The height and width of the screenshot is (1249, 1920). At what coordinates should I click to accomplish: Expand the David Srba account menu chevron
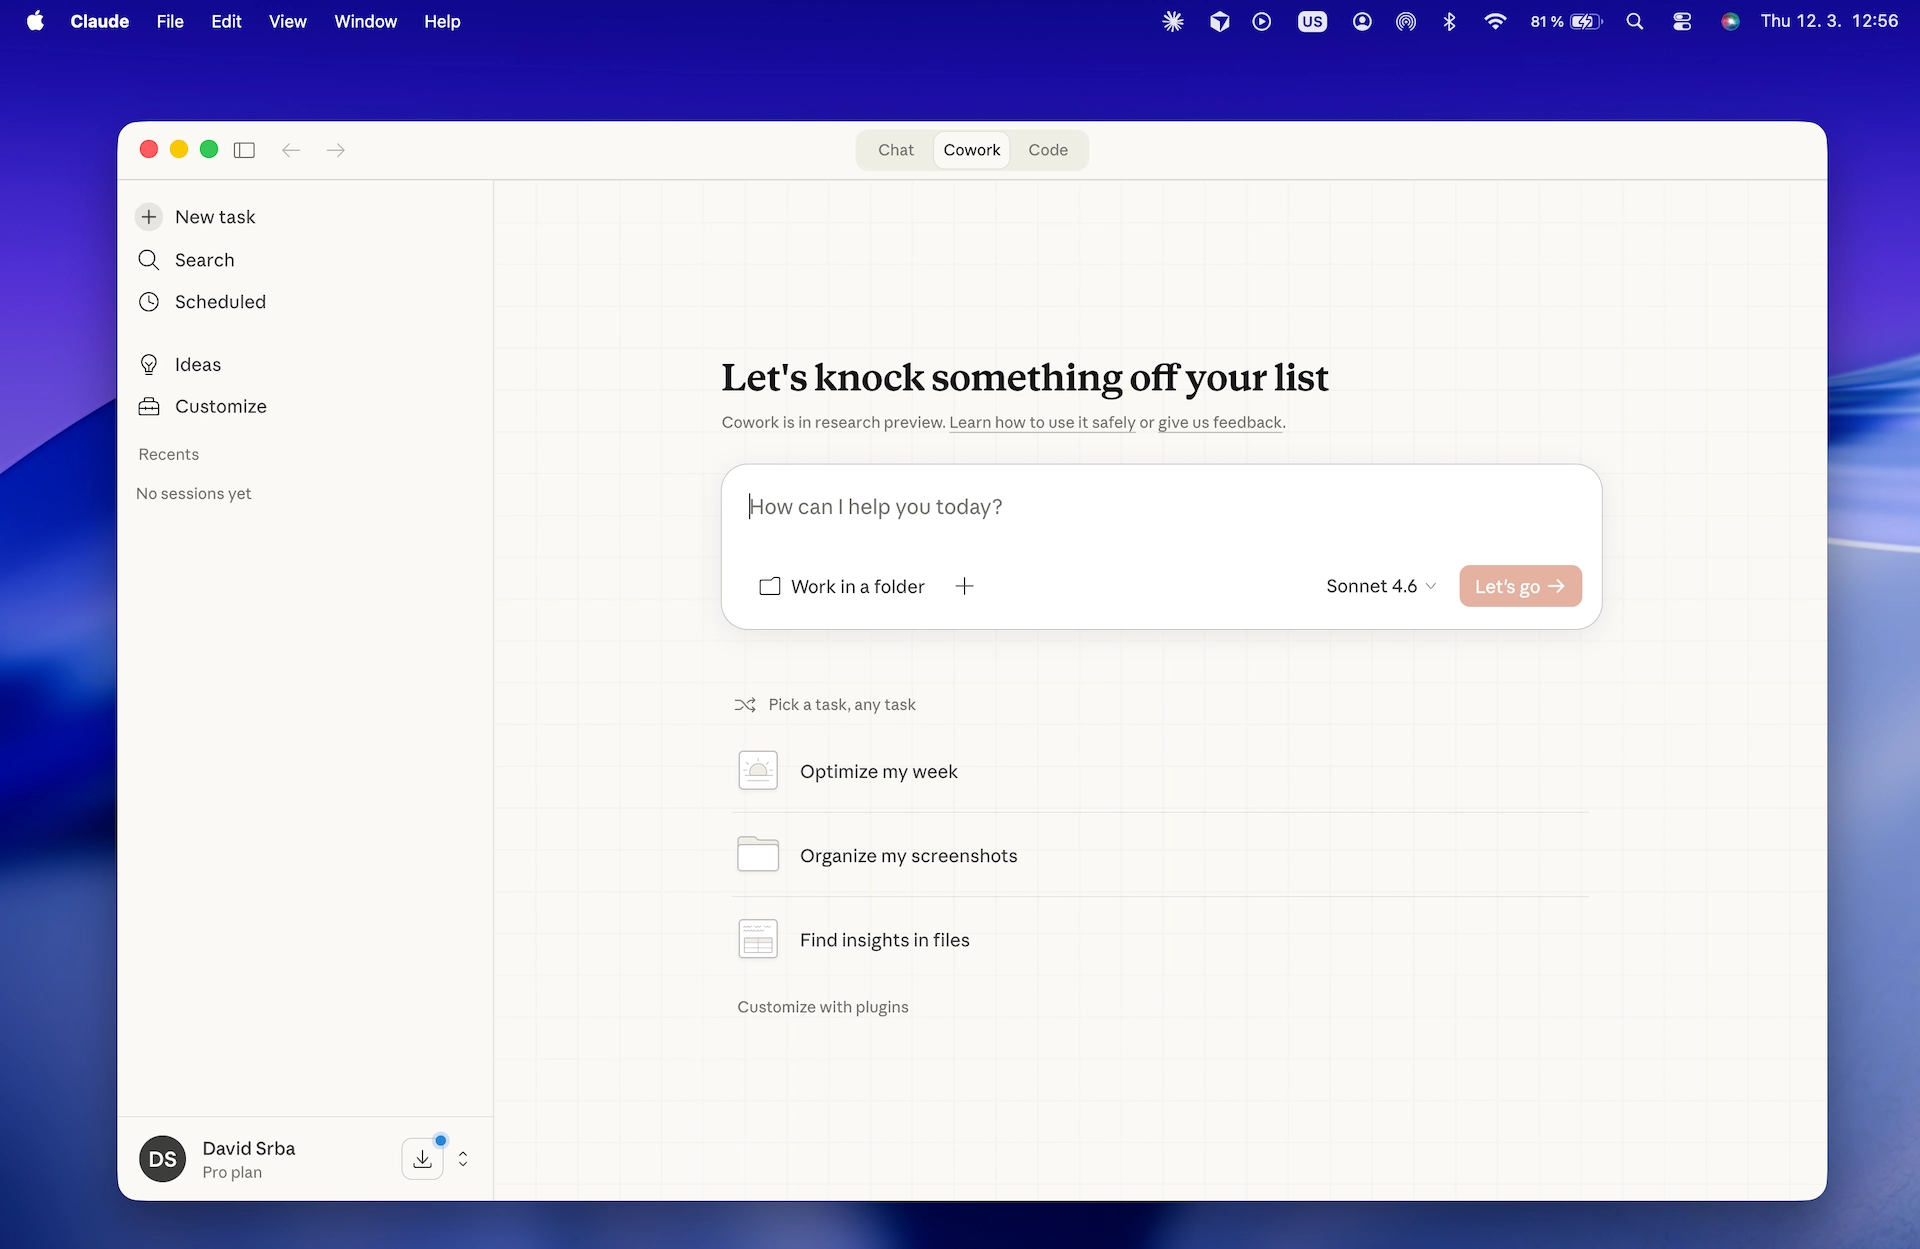click(463, 1159)
